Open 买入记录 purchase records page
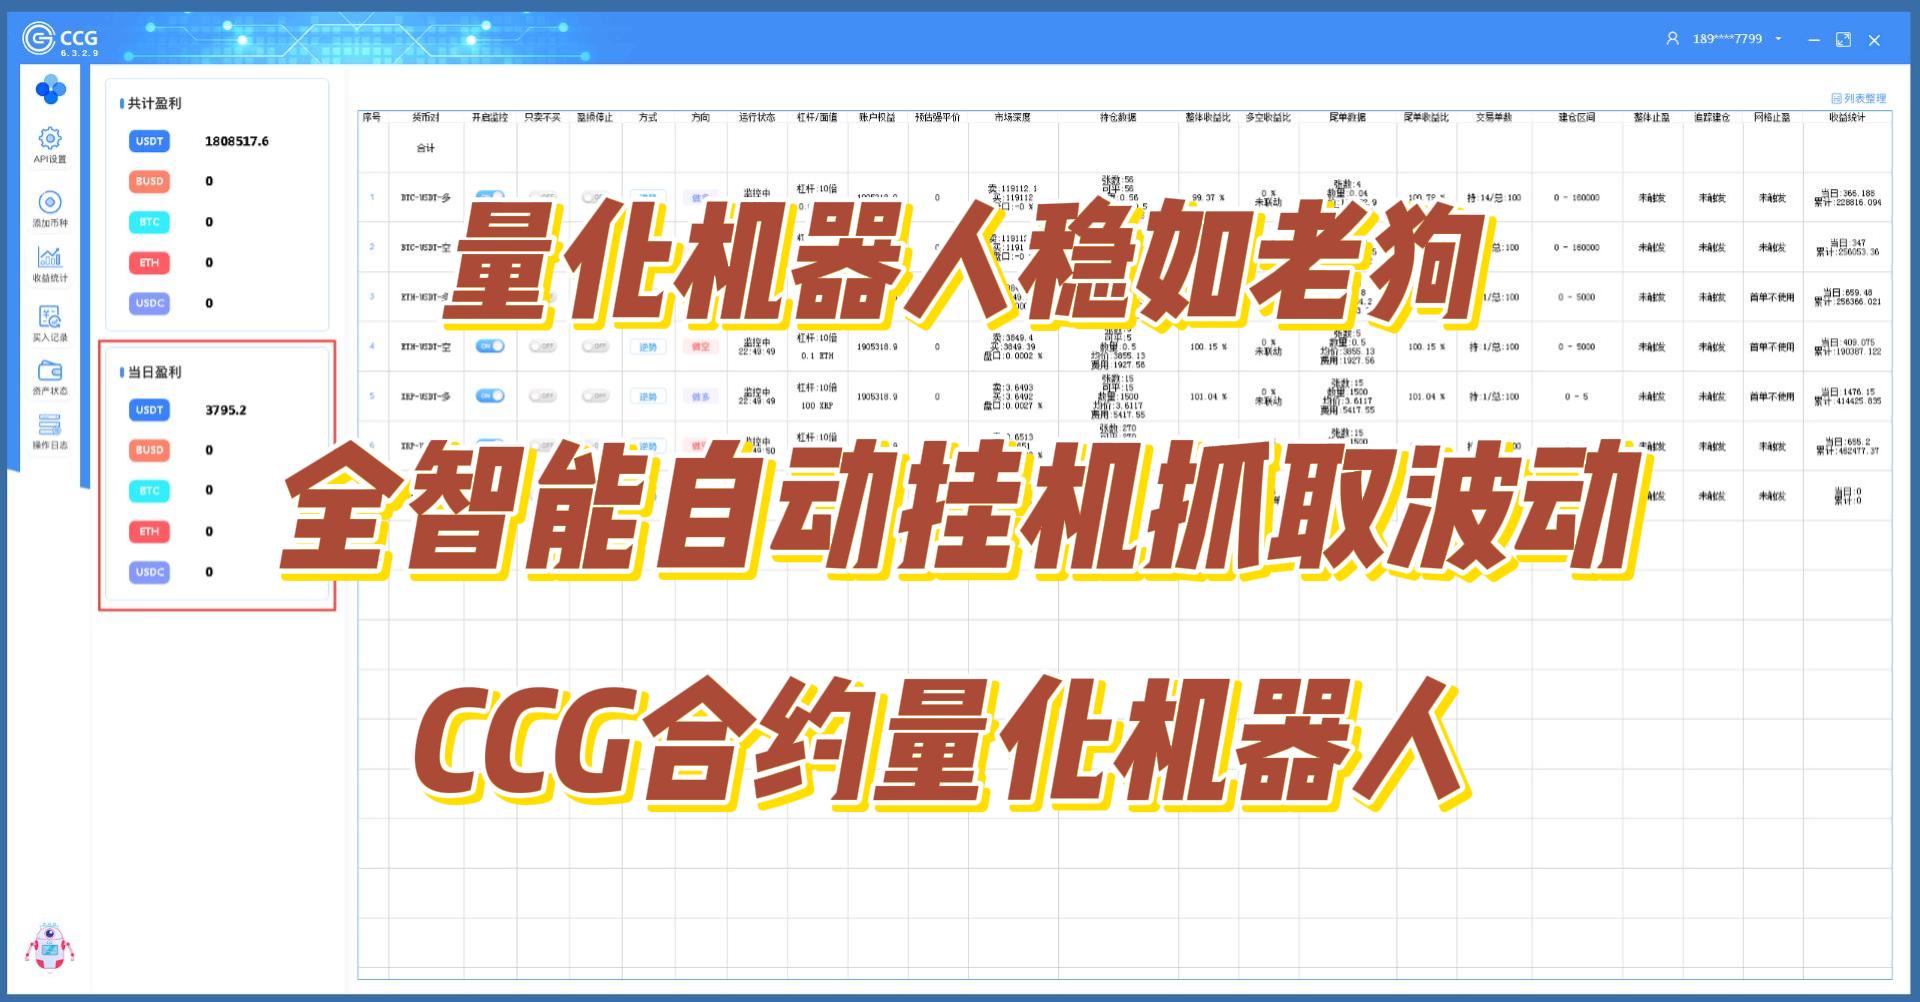 pyautogui.click(x=50, y=324)
